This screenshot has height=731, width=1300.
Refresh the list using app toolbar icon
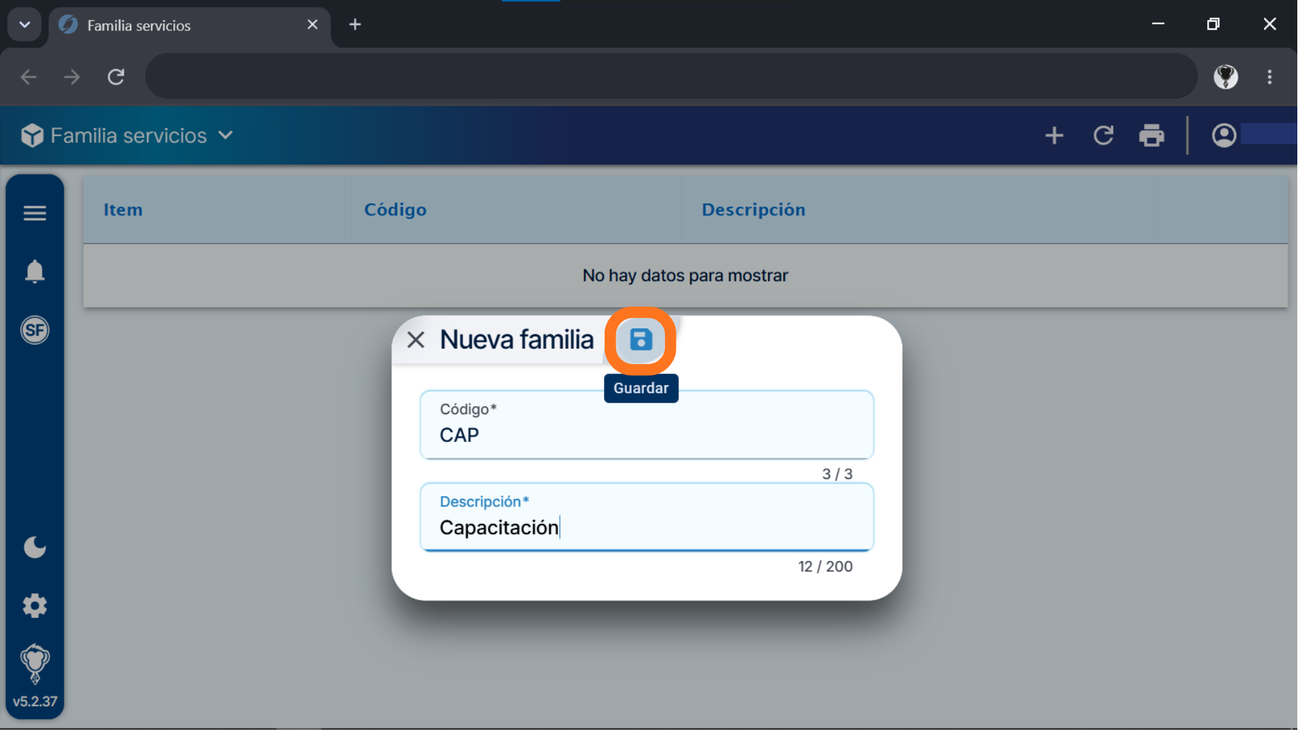point(1103,135)
